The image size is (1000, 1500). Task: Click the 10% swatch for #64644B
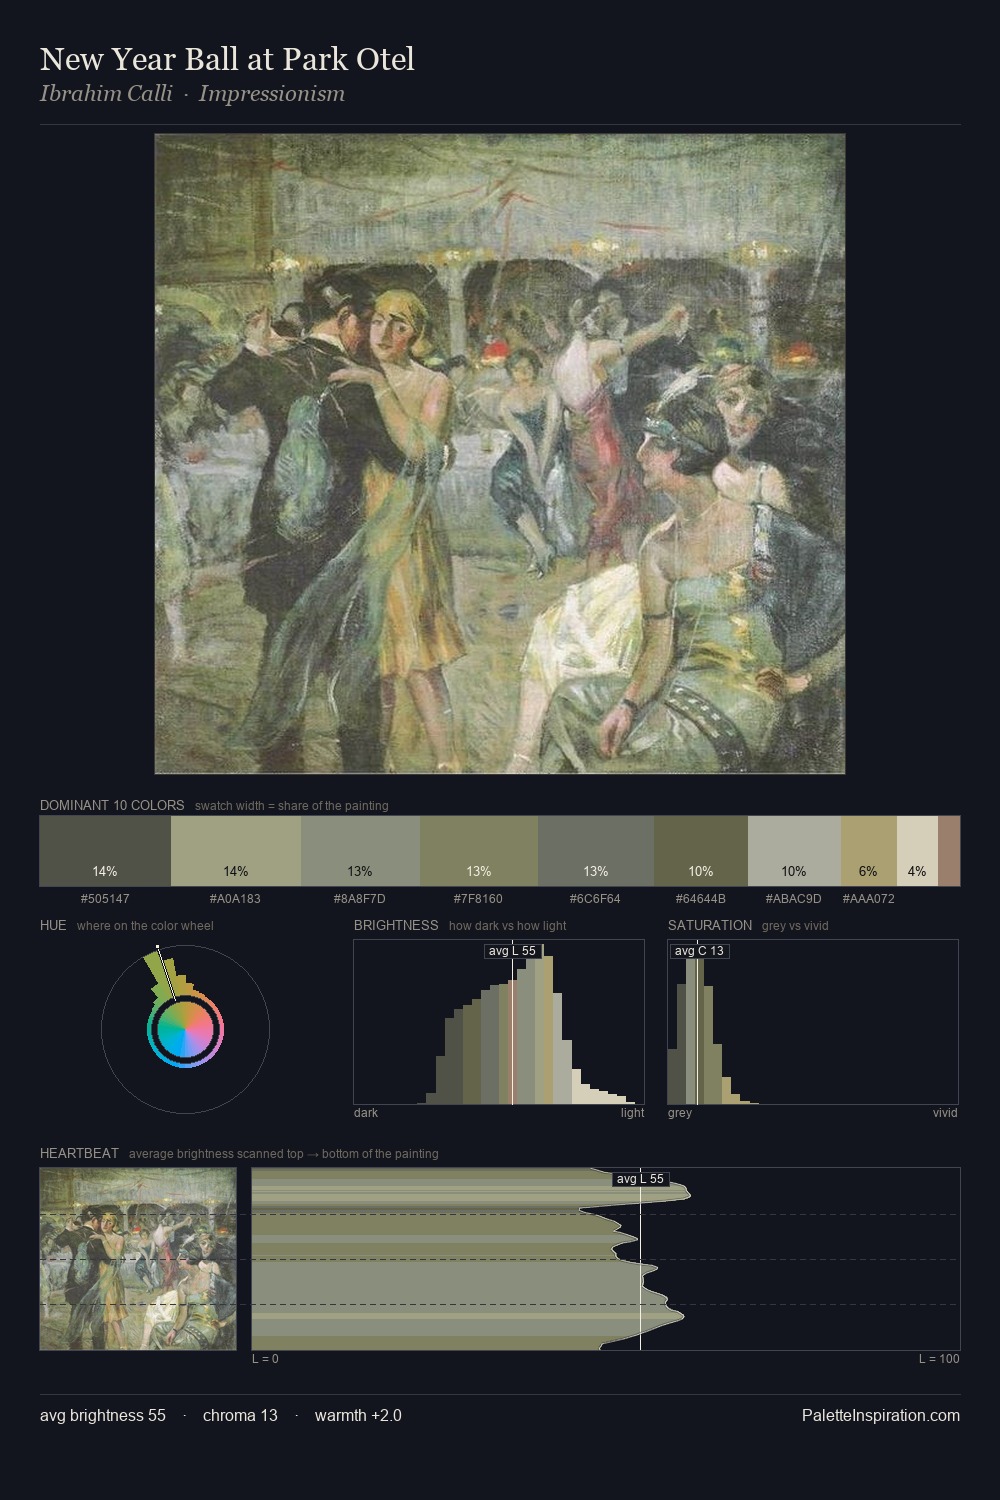tap(701, 851)
